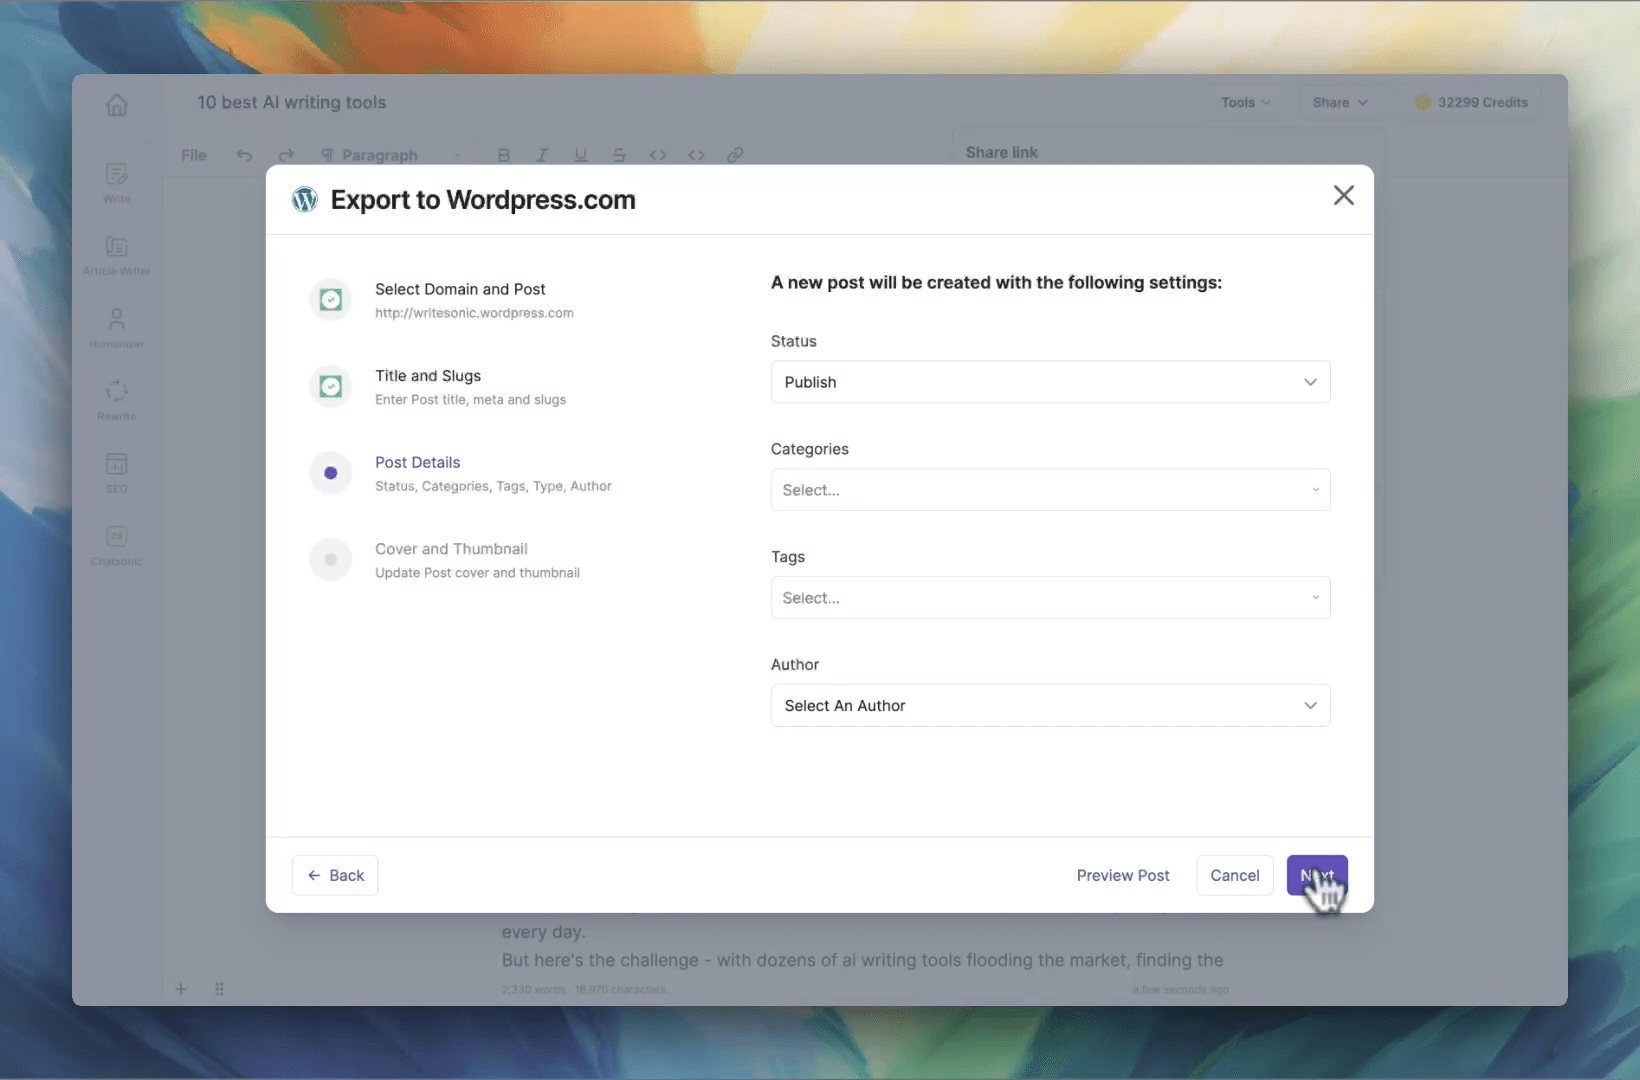Viewport: 1640px width, 1080px height.
Task: Click the active step dot for Post Details
Action: (330, 473)
